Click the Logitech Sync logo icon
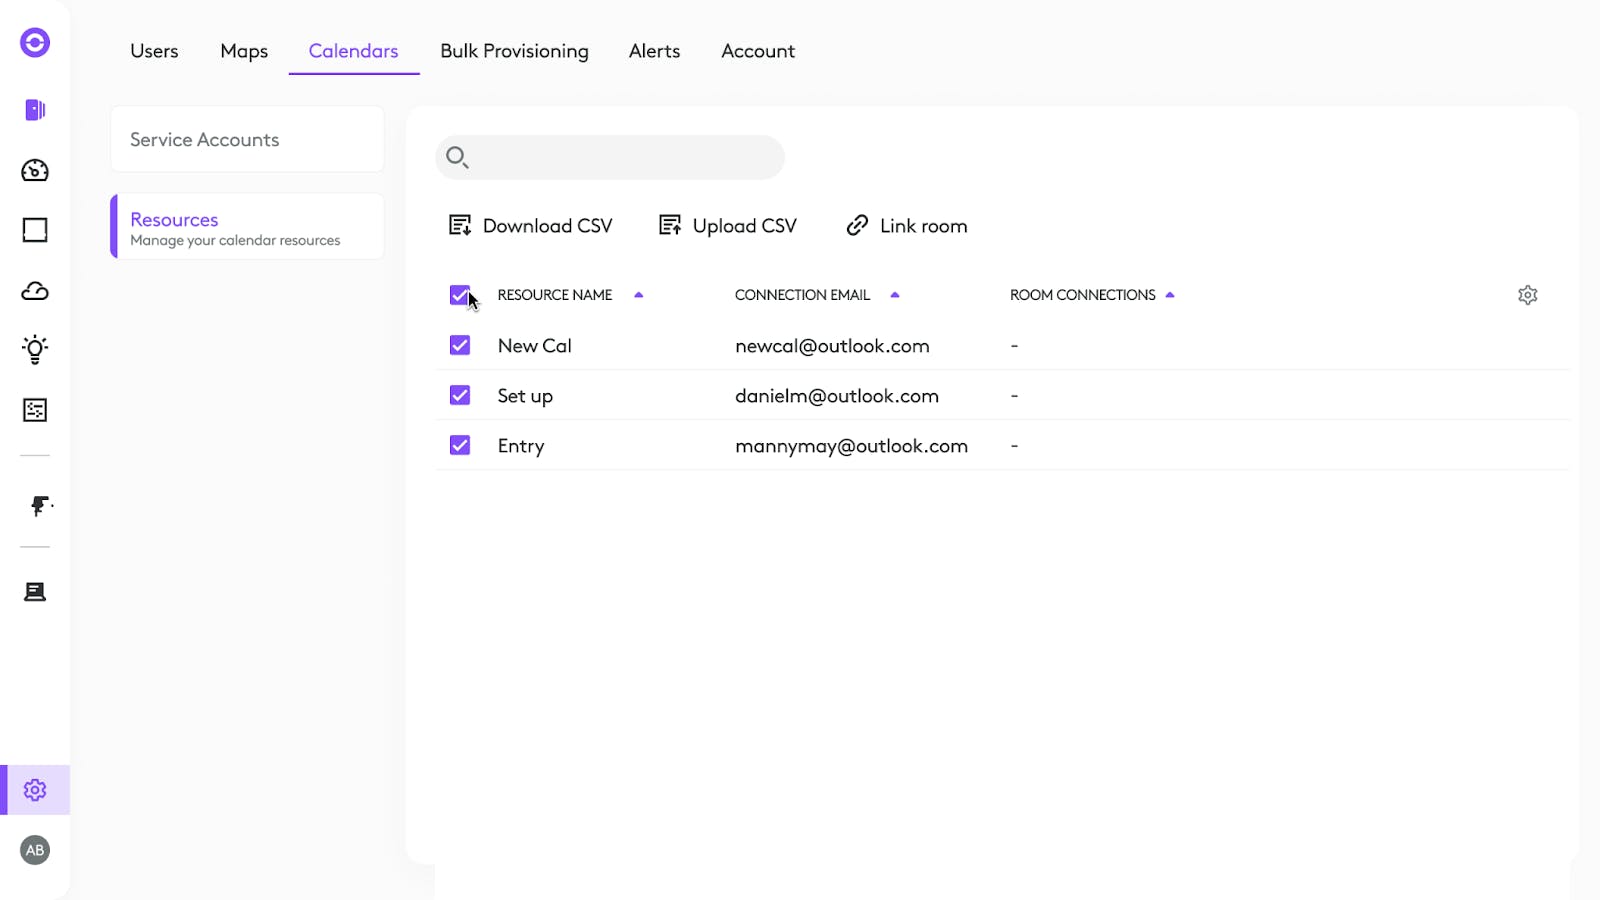Viewport: 1600px width, 900px height. click(x=35, y=42)
